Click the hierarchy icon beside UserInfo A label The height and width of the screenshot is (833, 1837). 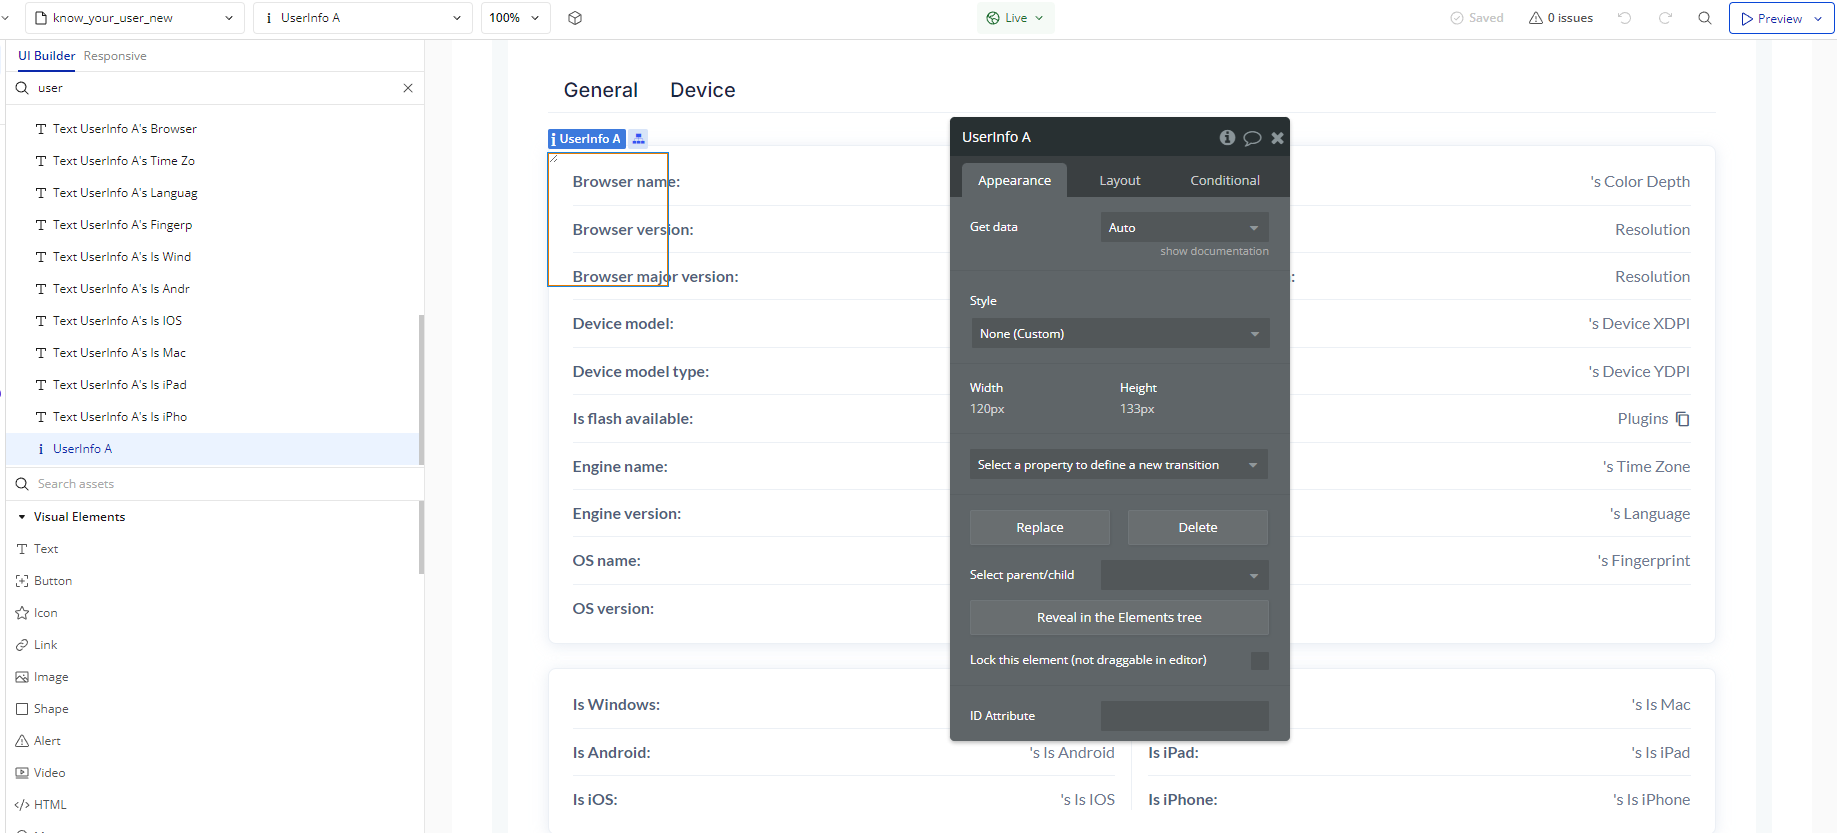tap(639, 139)
